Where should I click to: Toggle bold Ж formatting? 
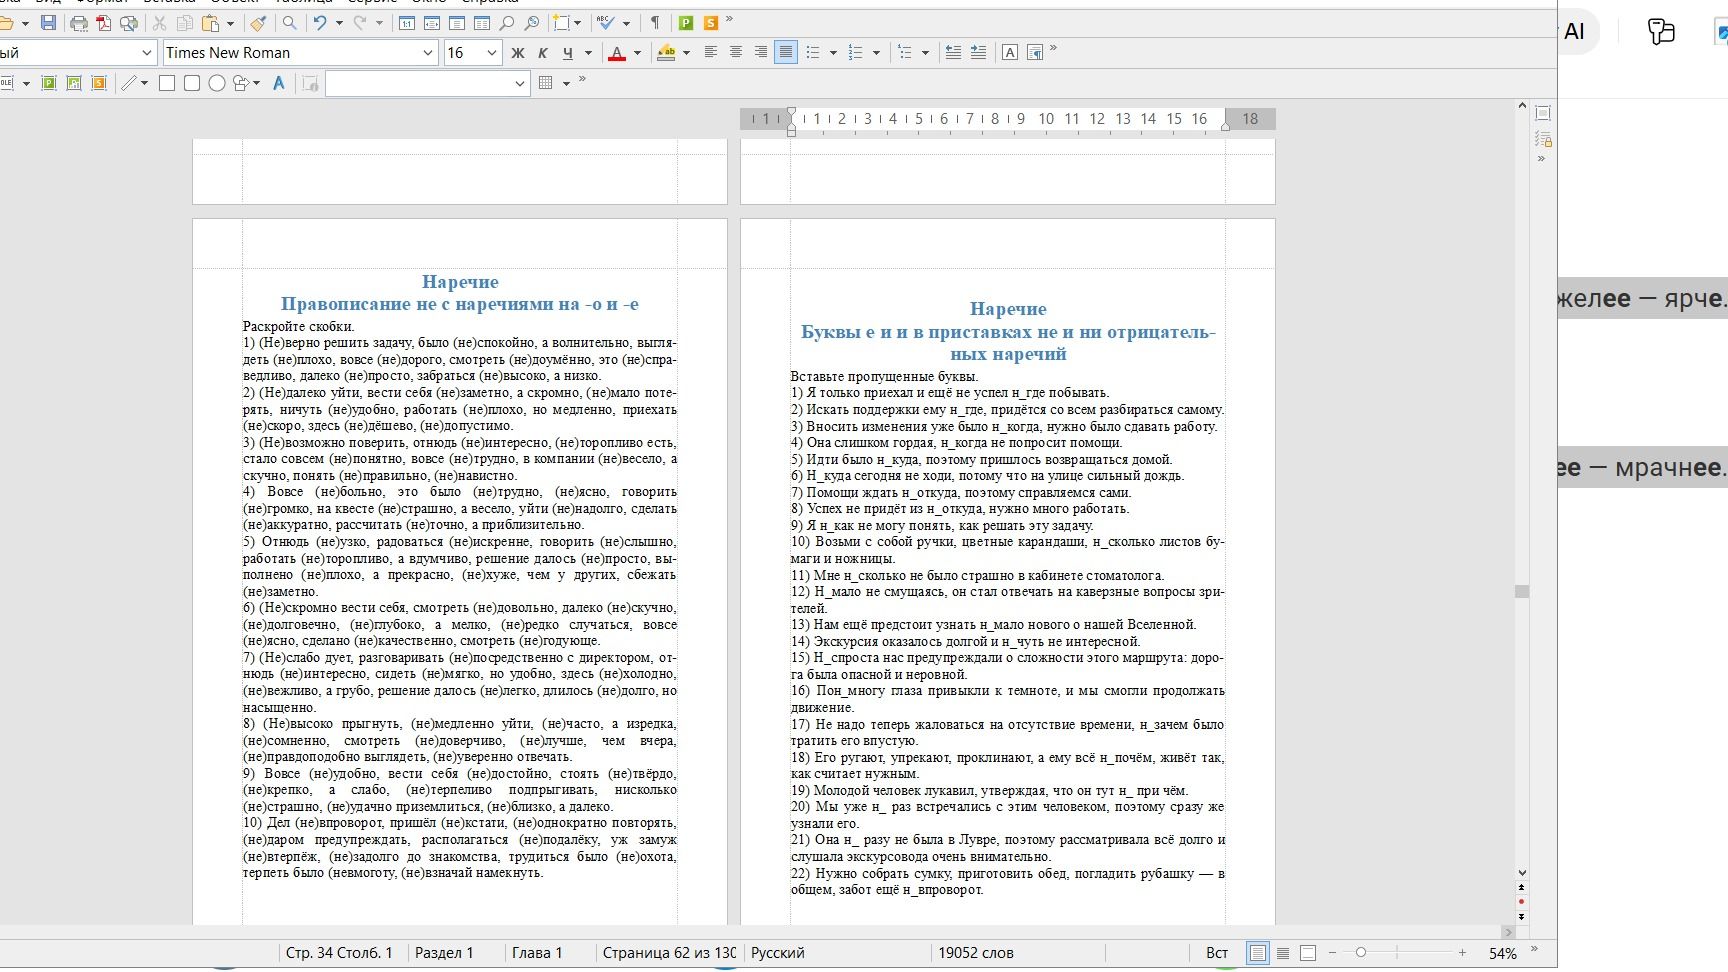tap(518, 53)
